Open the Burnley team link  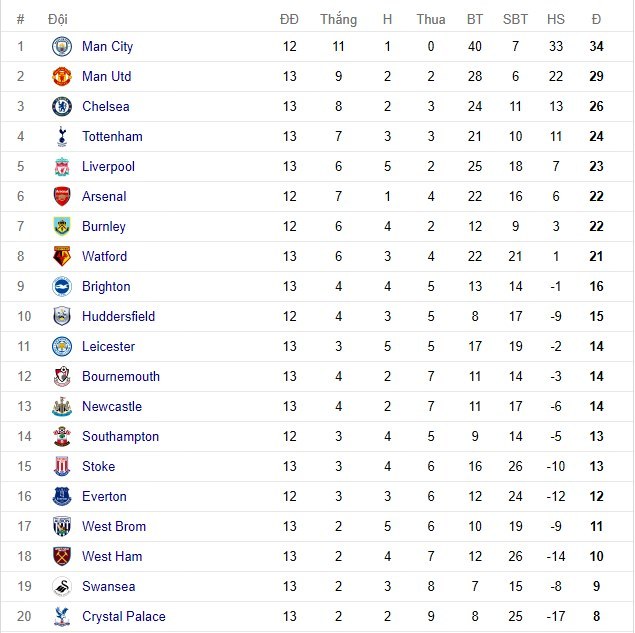(x=104, y=227)
